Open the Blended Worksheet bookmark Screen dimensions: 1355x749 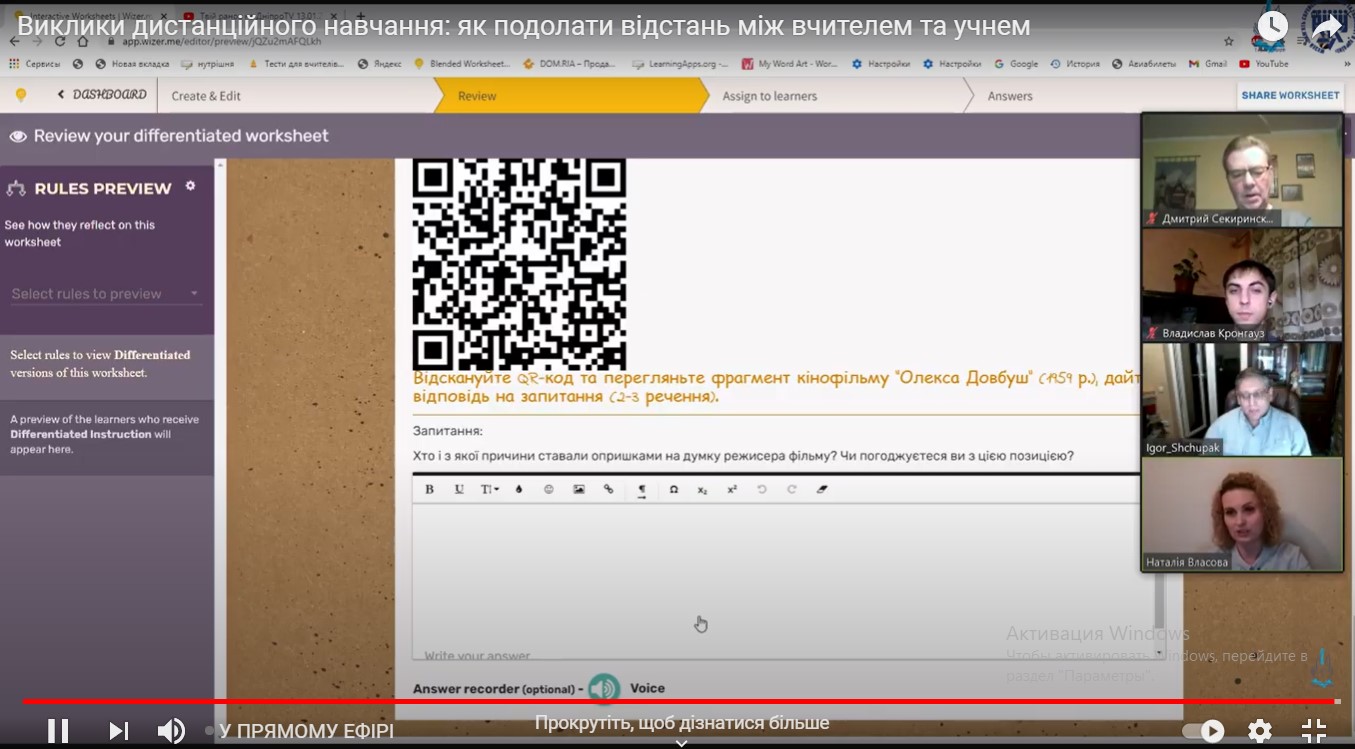(462, 64)
